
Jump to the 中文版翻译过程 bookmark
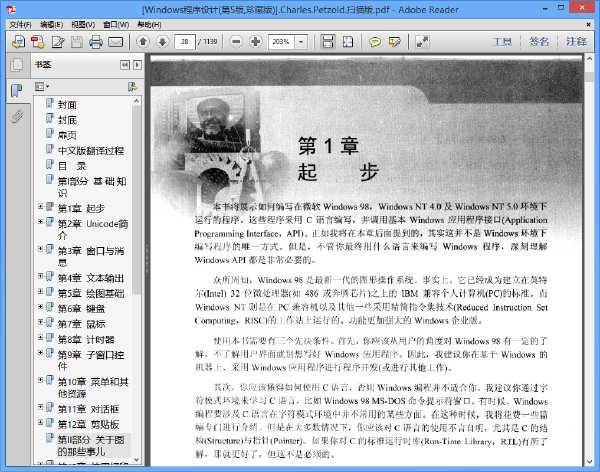point(91,150)
